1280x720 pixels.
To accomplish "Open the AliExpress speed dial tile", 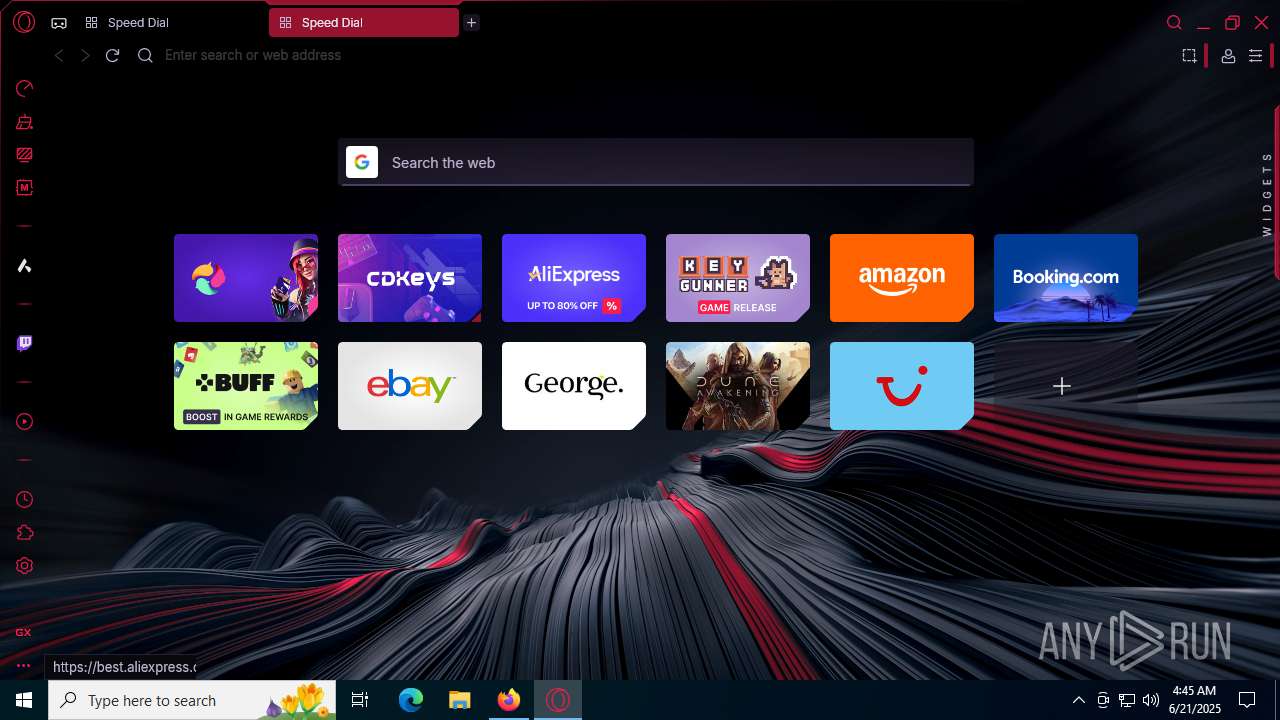I will (x=574, y=278).
